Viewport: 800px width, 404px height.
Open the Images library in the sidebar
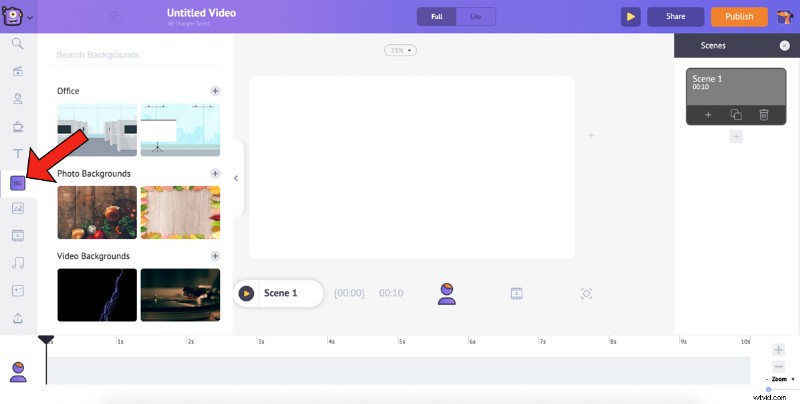18,208
